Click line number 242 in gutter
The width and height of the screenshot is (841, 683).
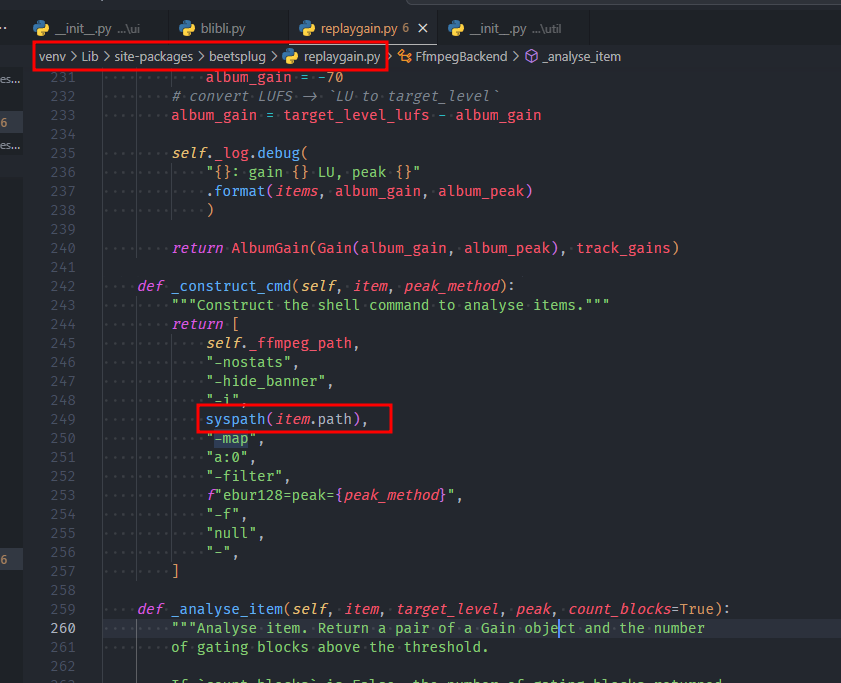click(63, 286)
